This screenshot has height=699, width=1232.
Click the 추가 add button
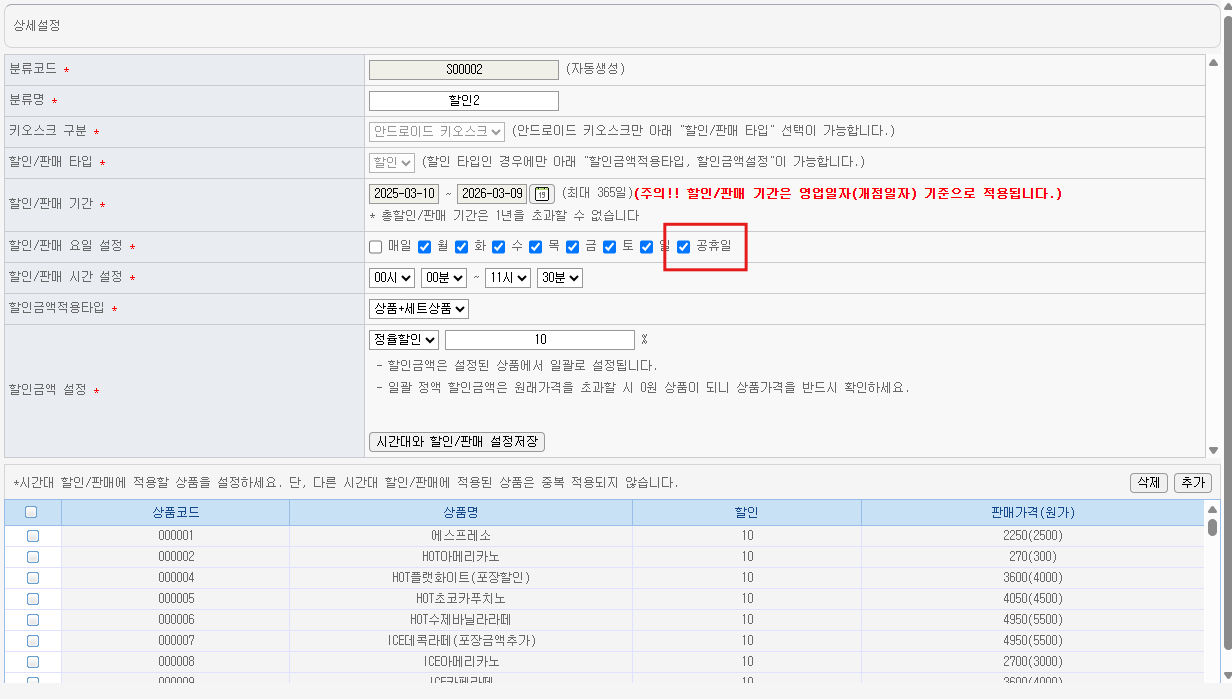pyautogui.click(x=1192, y=483)
